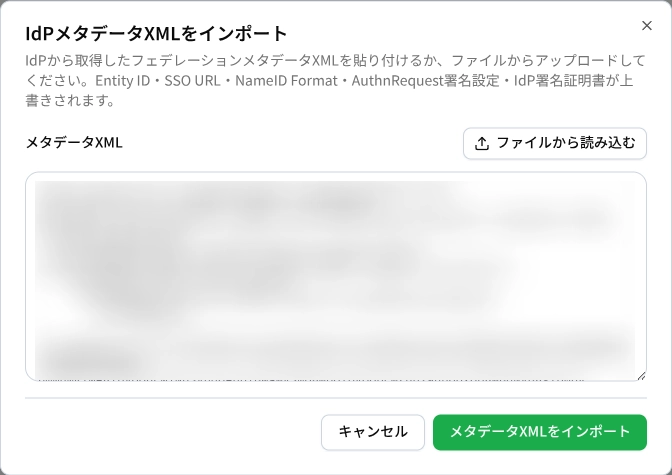Confirm import of pasted metadata XML
This screenshot has height=475, width=672.
coord(540,432)
